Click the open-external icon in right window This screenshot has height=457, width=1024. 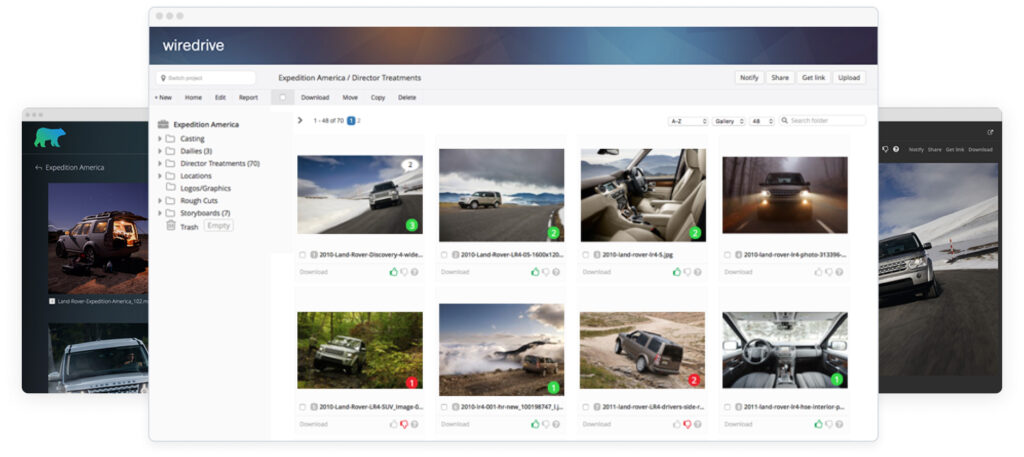[990, 132]
